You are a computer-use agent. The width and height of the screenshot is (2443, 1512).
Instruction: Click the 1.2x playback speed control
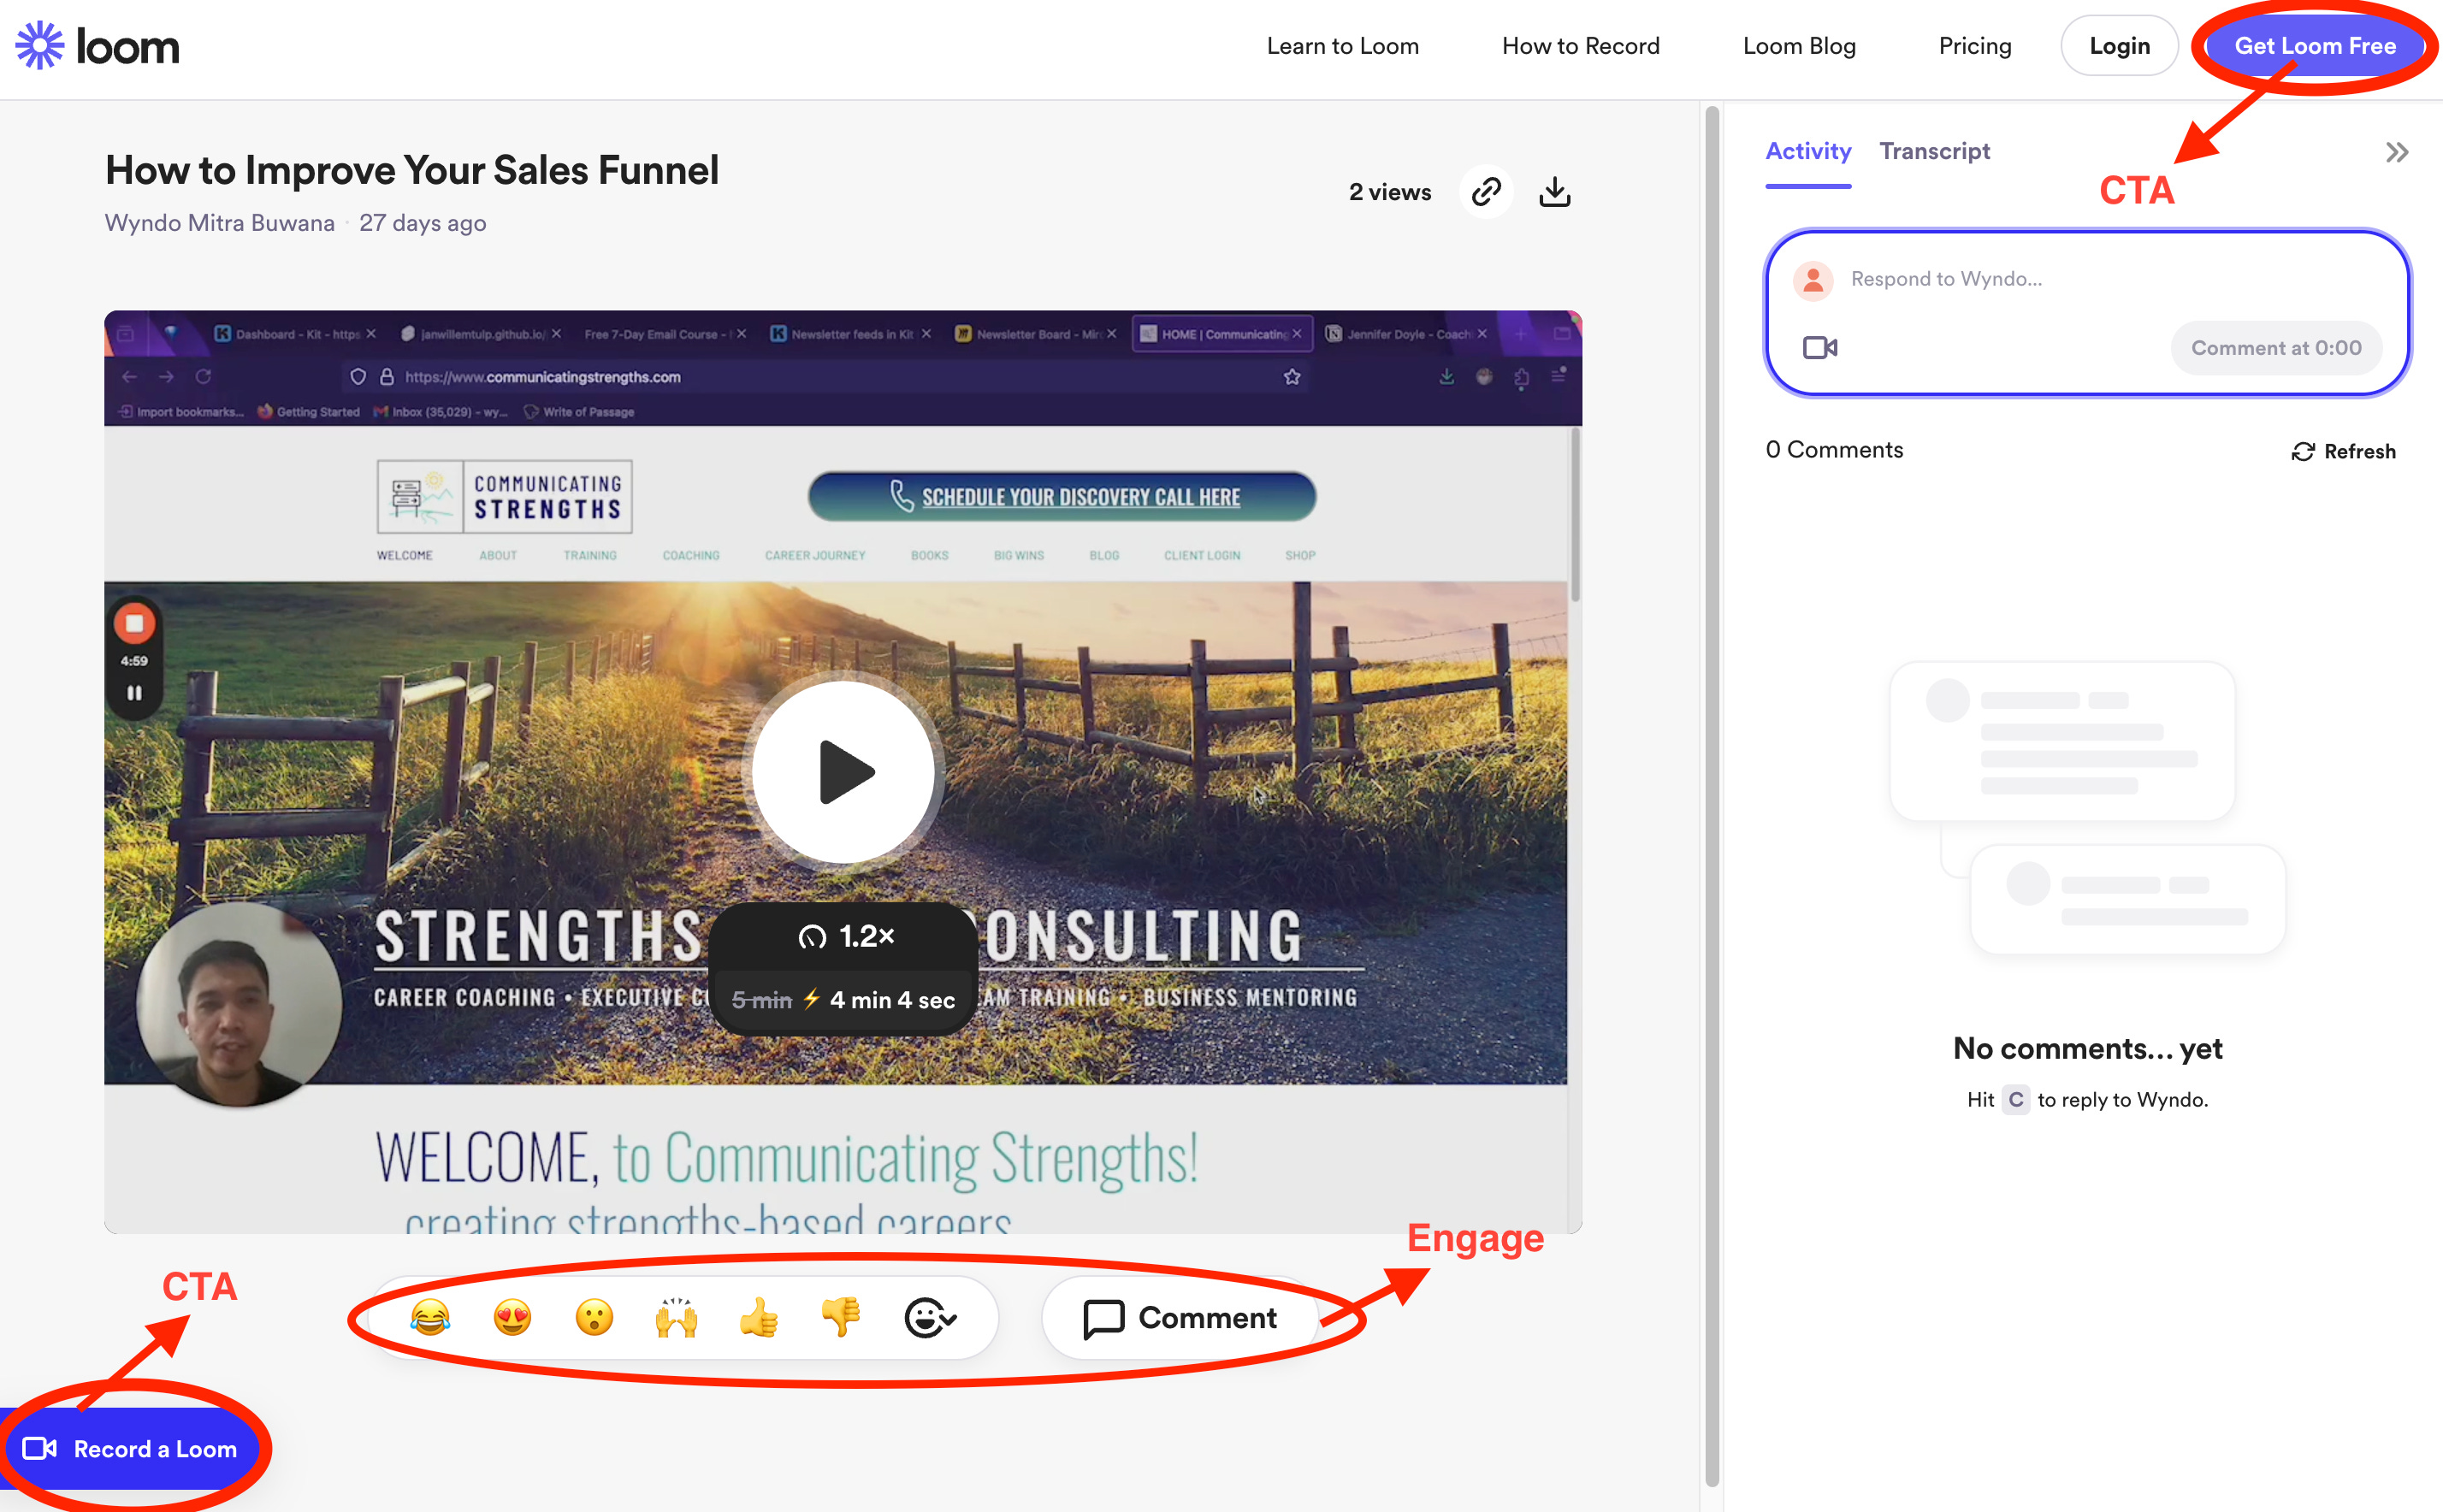845,937
